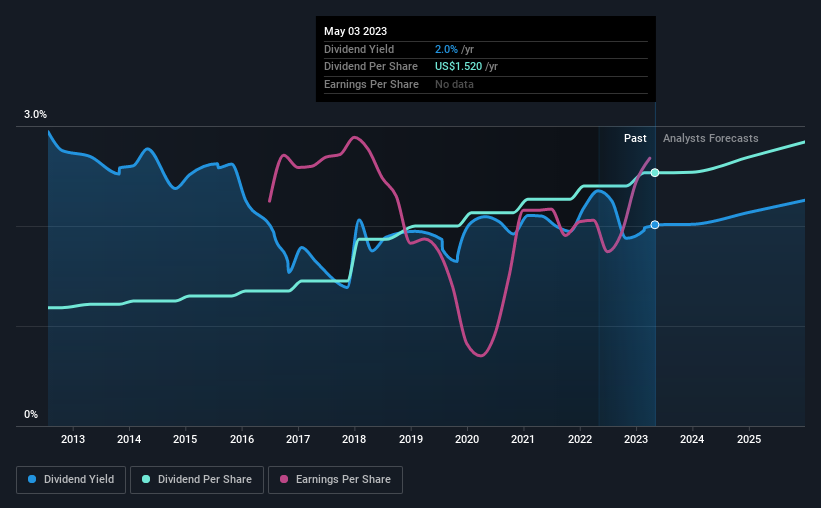Click the 2013 label on the x-axis
Viewport: 821px width, 508px height.
click(73, 439)
